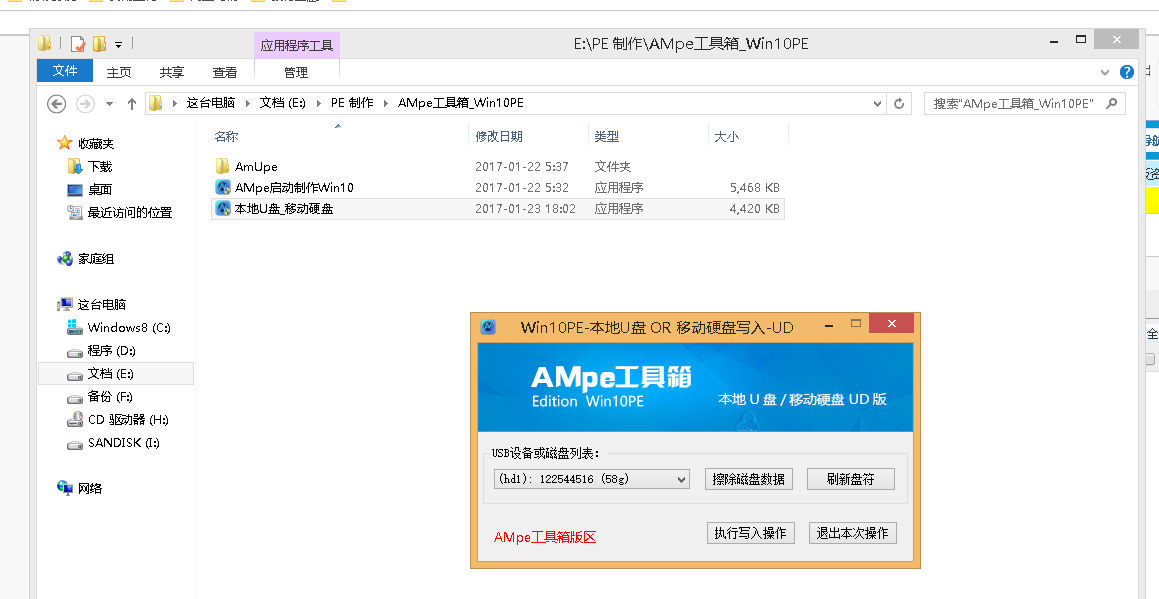Click the 擦除磁盘数据 button

[749, 479]
